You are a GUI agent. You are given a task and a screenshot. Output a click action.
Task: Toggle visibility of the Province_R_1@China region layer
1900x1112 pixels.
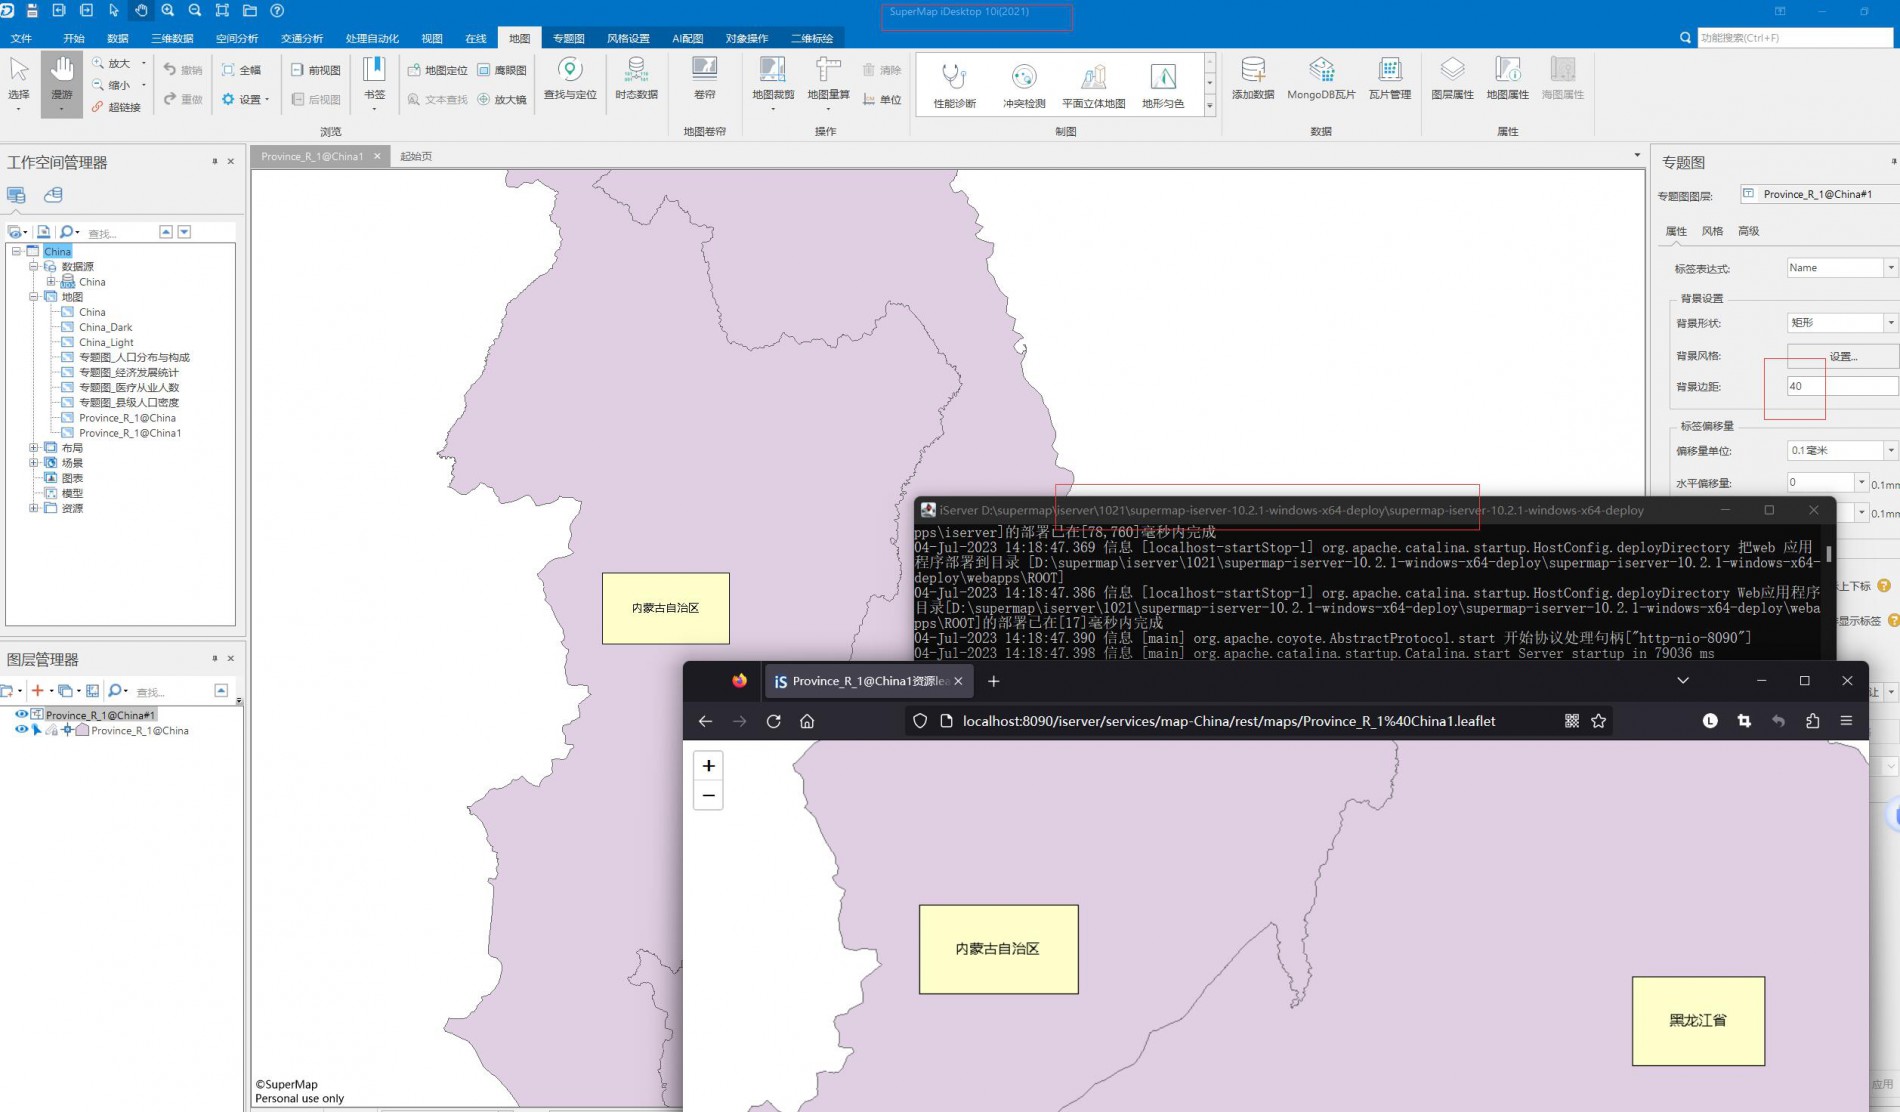[21, 730]
